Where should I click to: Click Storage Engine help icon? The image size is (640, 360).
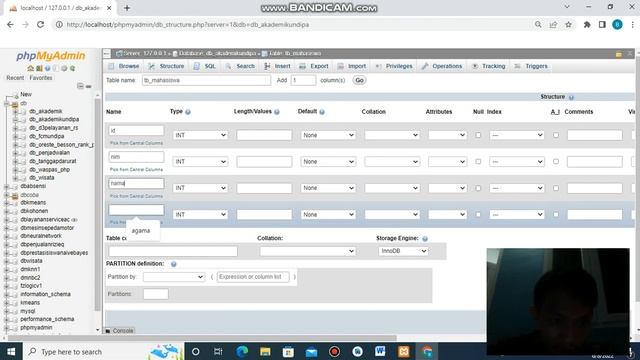[425, 238]
